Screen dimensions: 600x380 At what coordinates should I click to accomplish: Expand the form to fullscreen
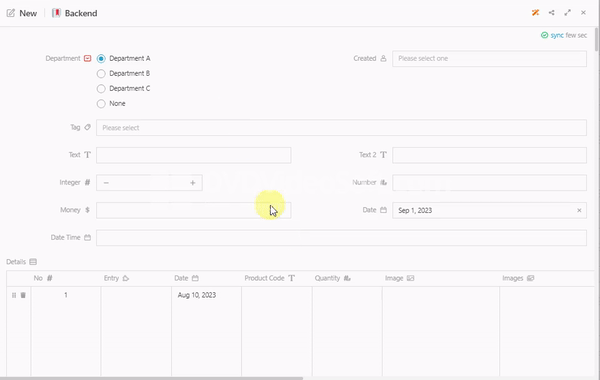pos(567,13)
